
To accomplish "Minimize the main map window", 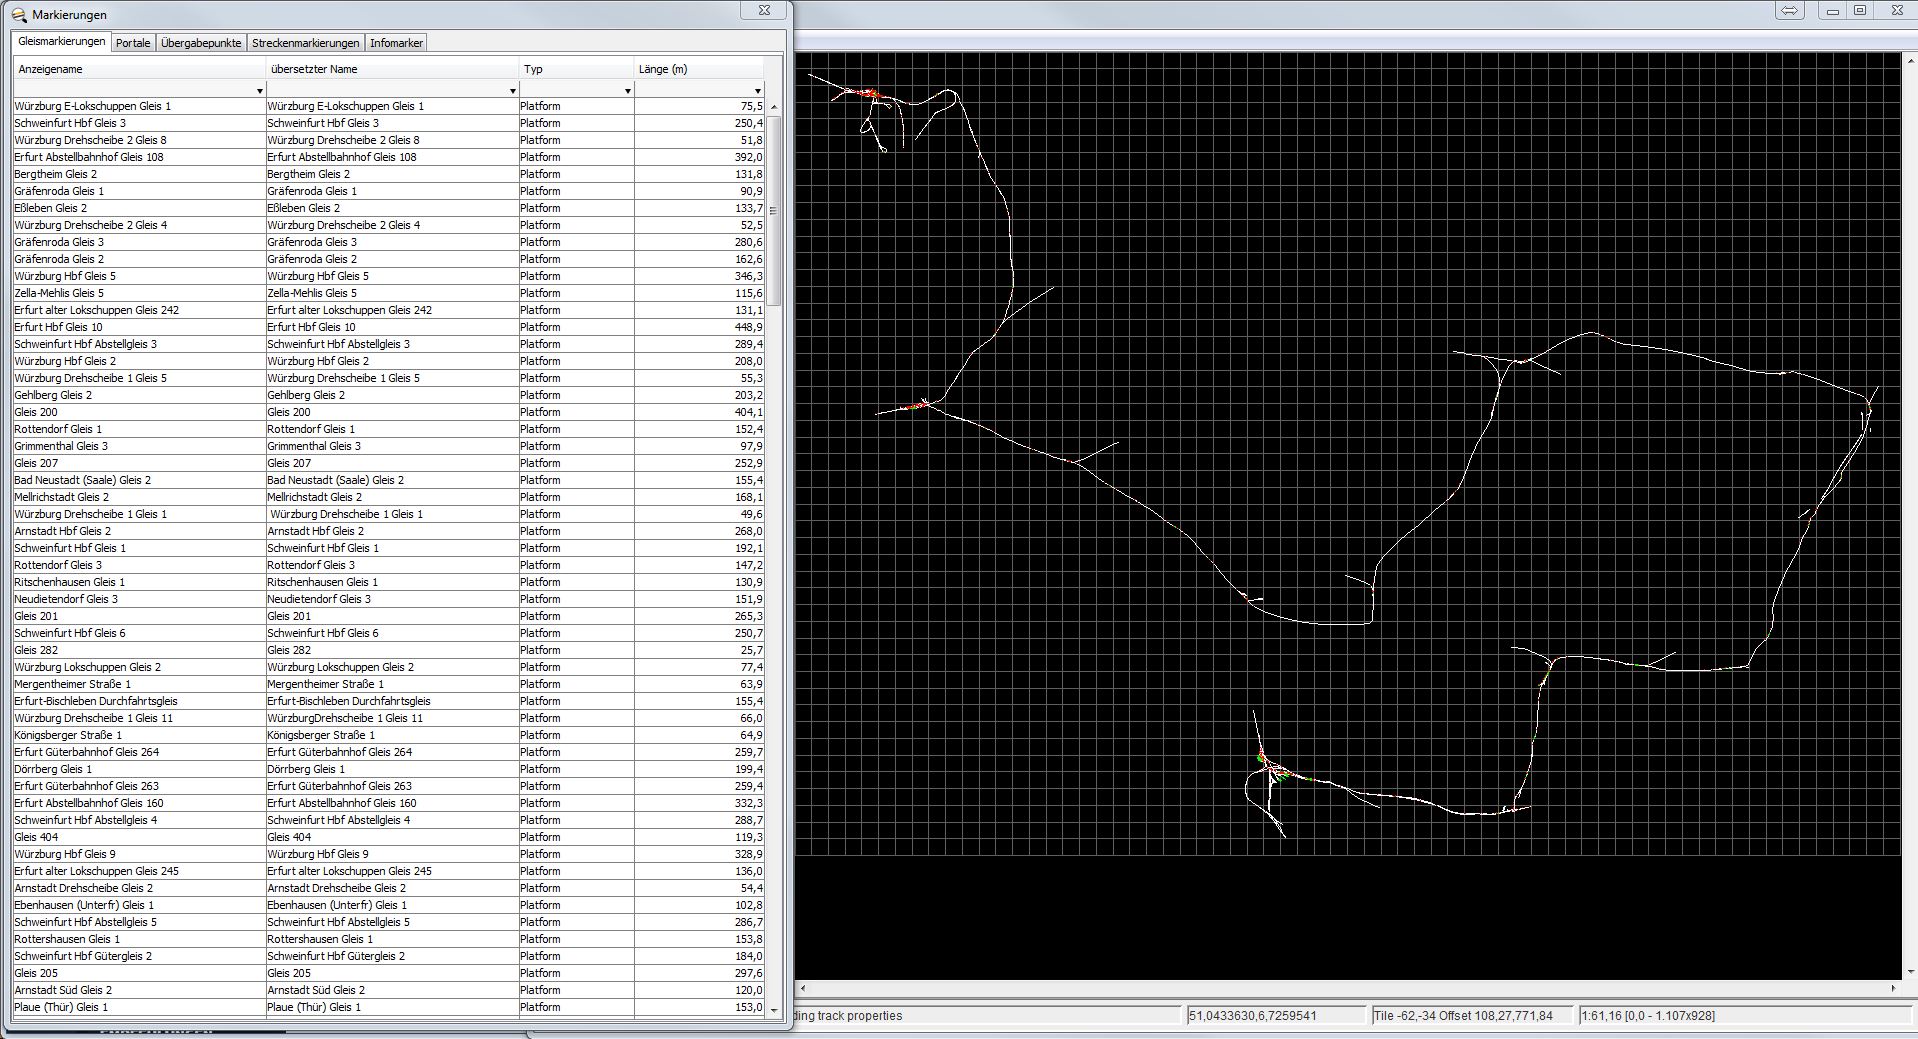I will tap(1832, 11).
